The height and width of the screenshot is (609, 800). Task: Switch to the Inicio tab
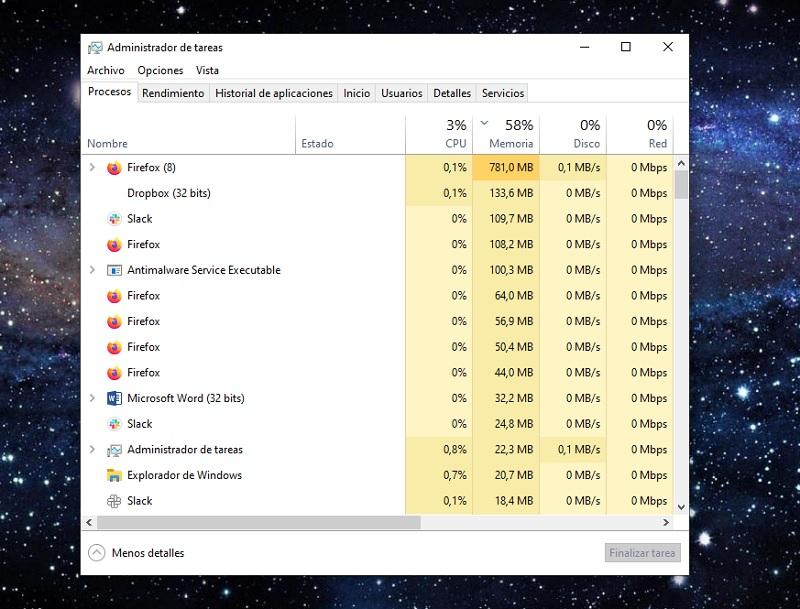pos(356,93)
